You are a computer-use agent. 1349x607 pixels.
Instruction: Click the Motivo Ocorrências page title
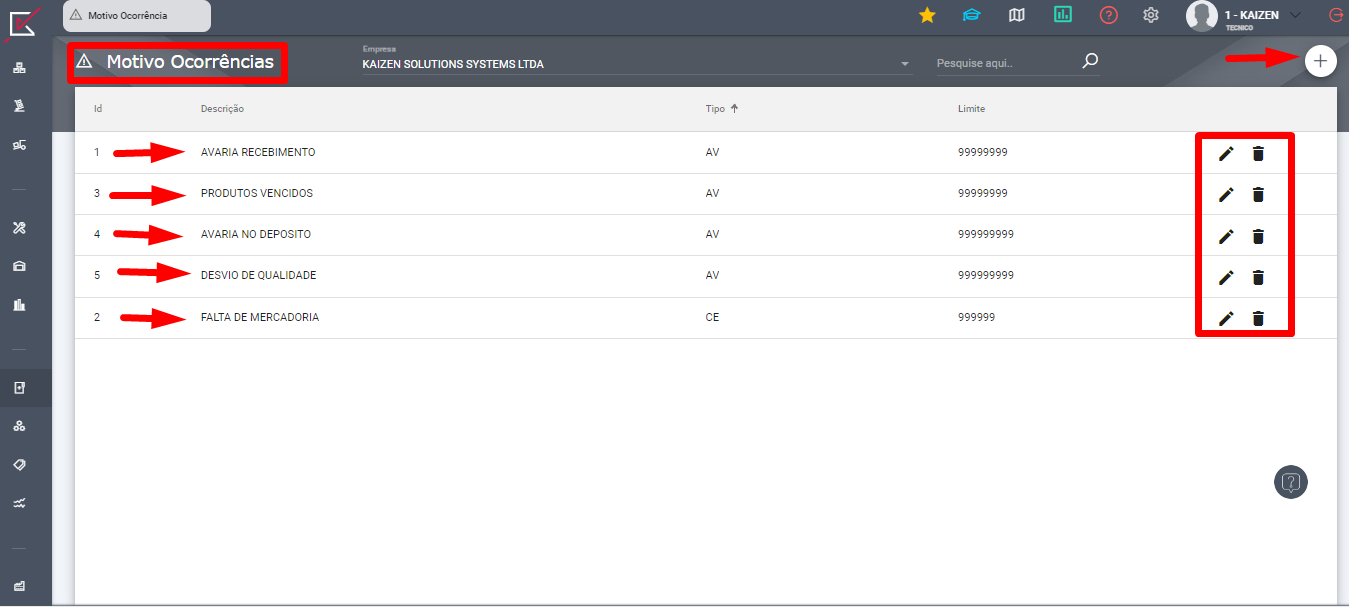pos(190,62)
